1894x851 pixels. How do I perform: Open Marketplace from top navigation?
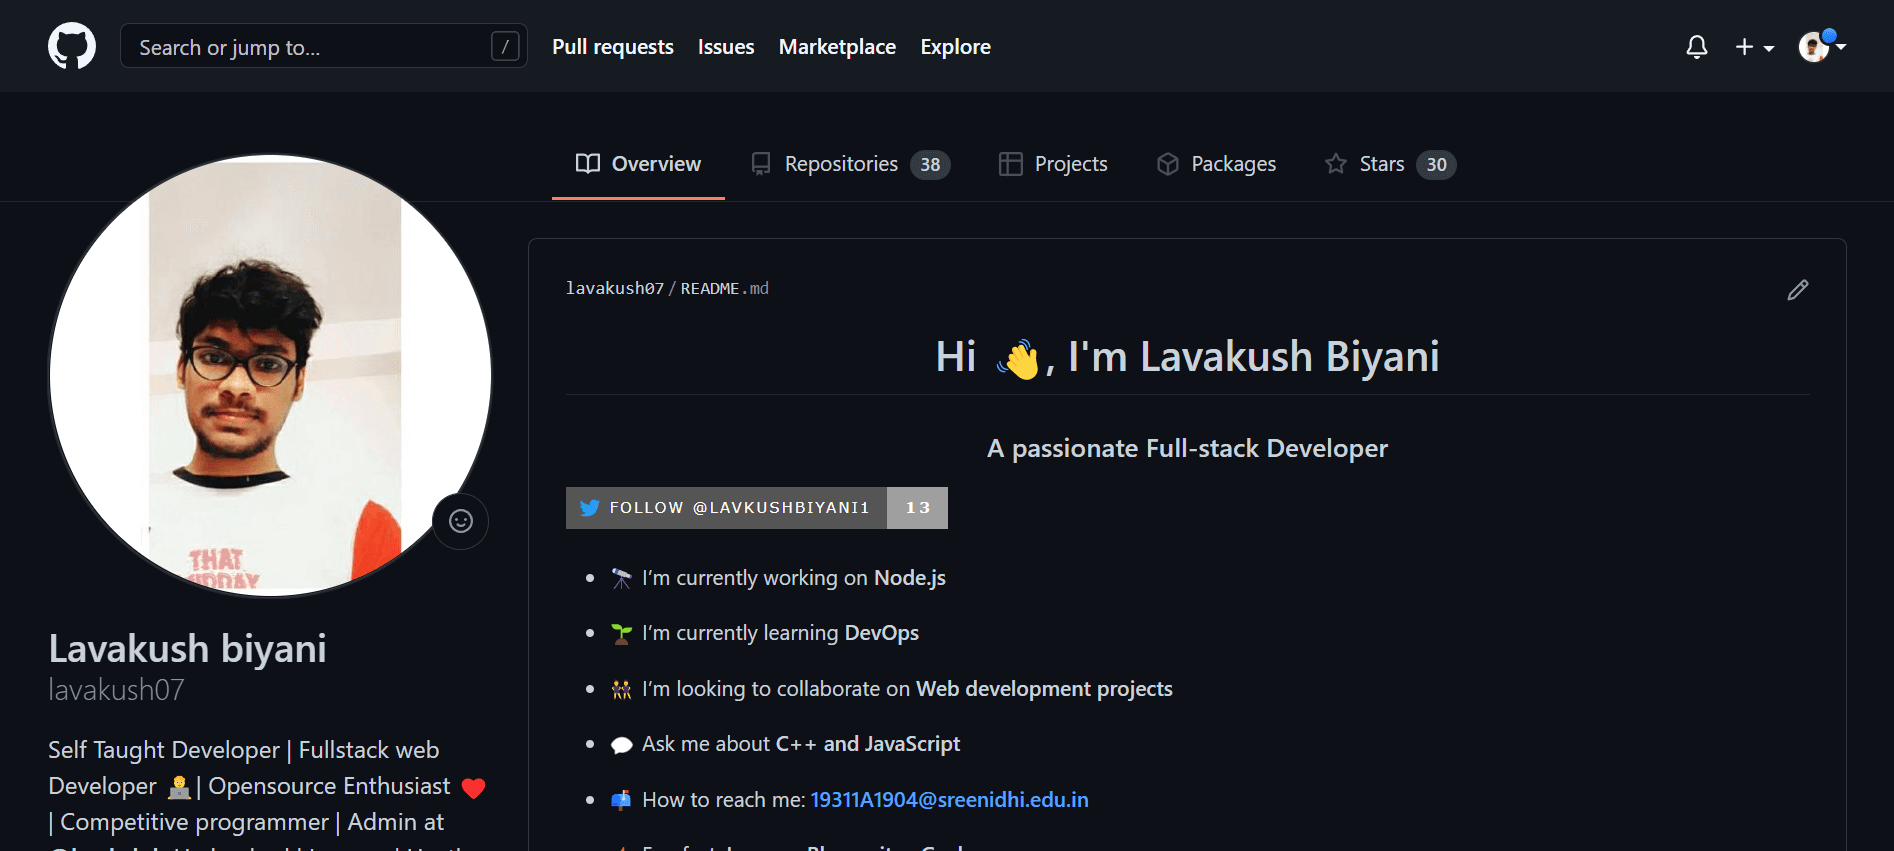coord(837,47)
